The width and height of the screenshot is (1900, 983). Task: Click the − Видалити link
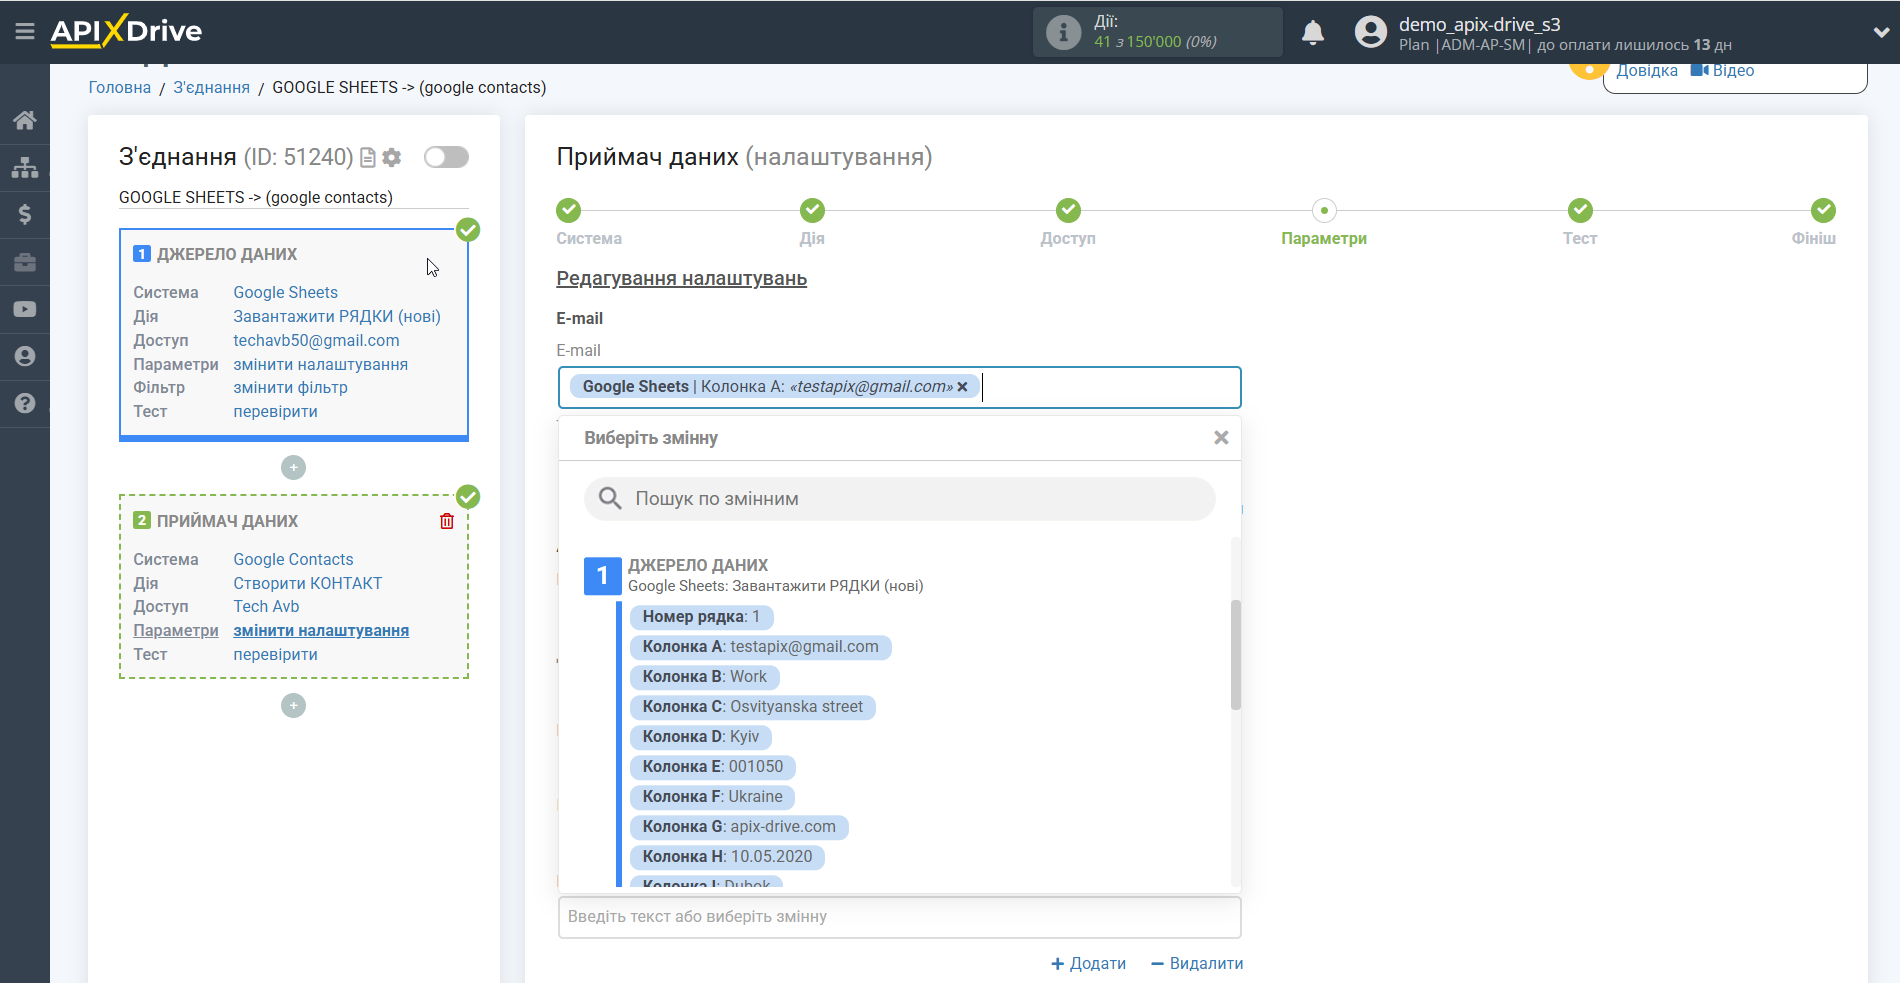pyautogui.click(x=1197, y=963)
